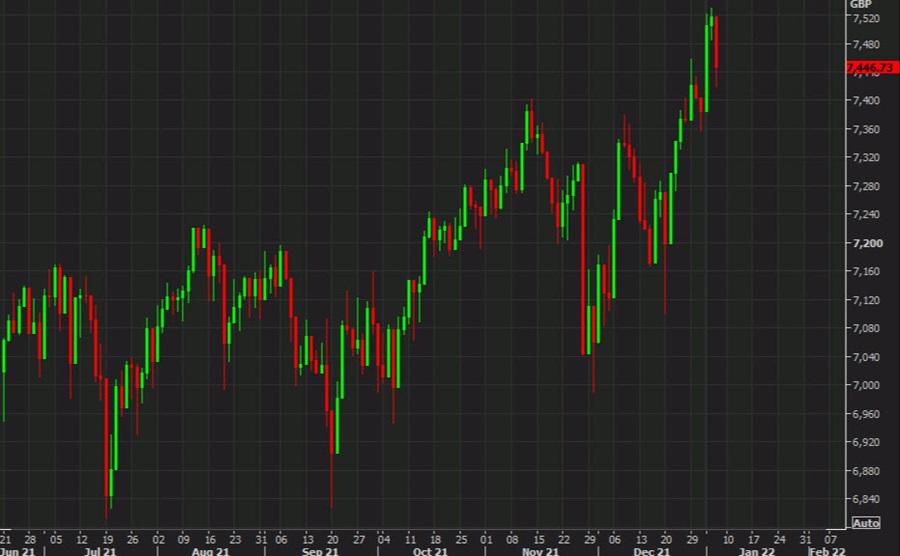Select the Sep 21 month label
Image resolution: width=900 pixels, height=556 pixels.
(320, 551)
